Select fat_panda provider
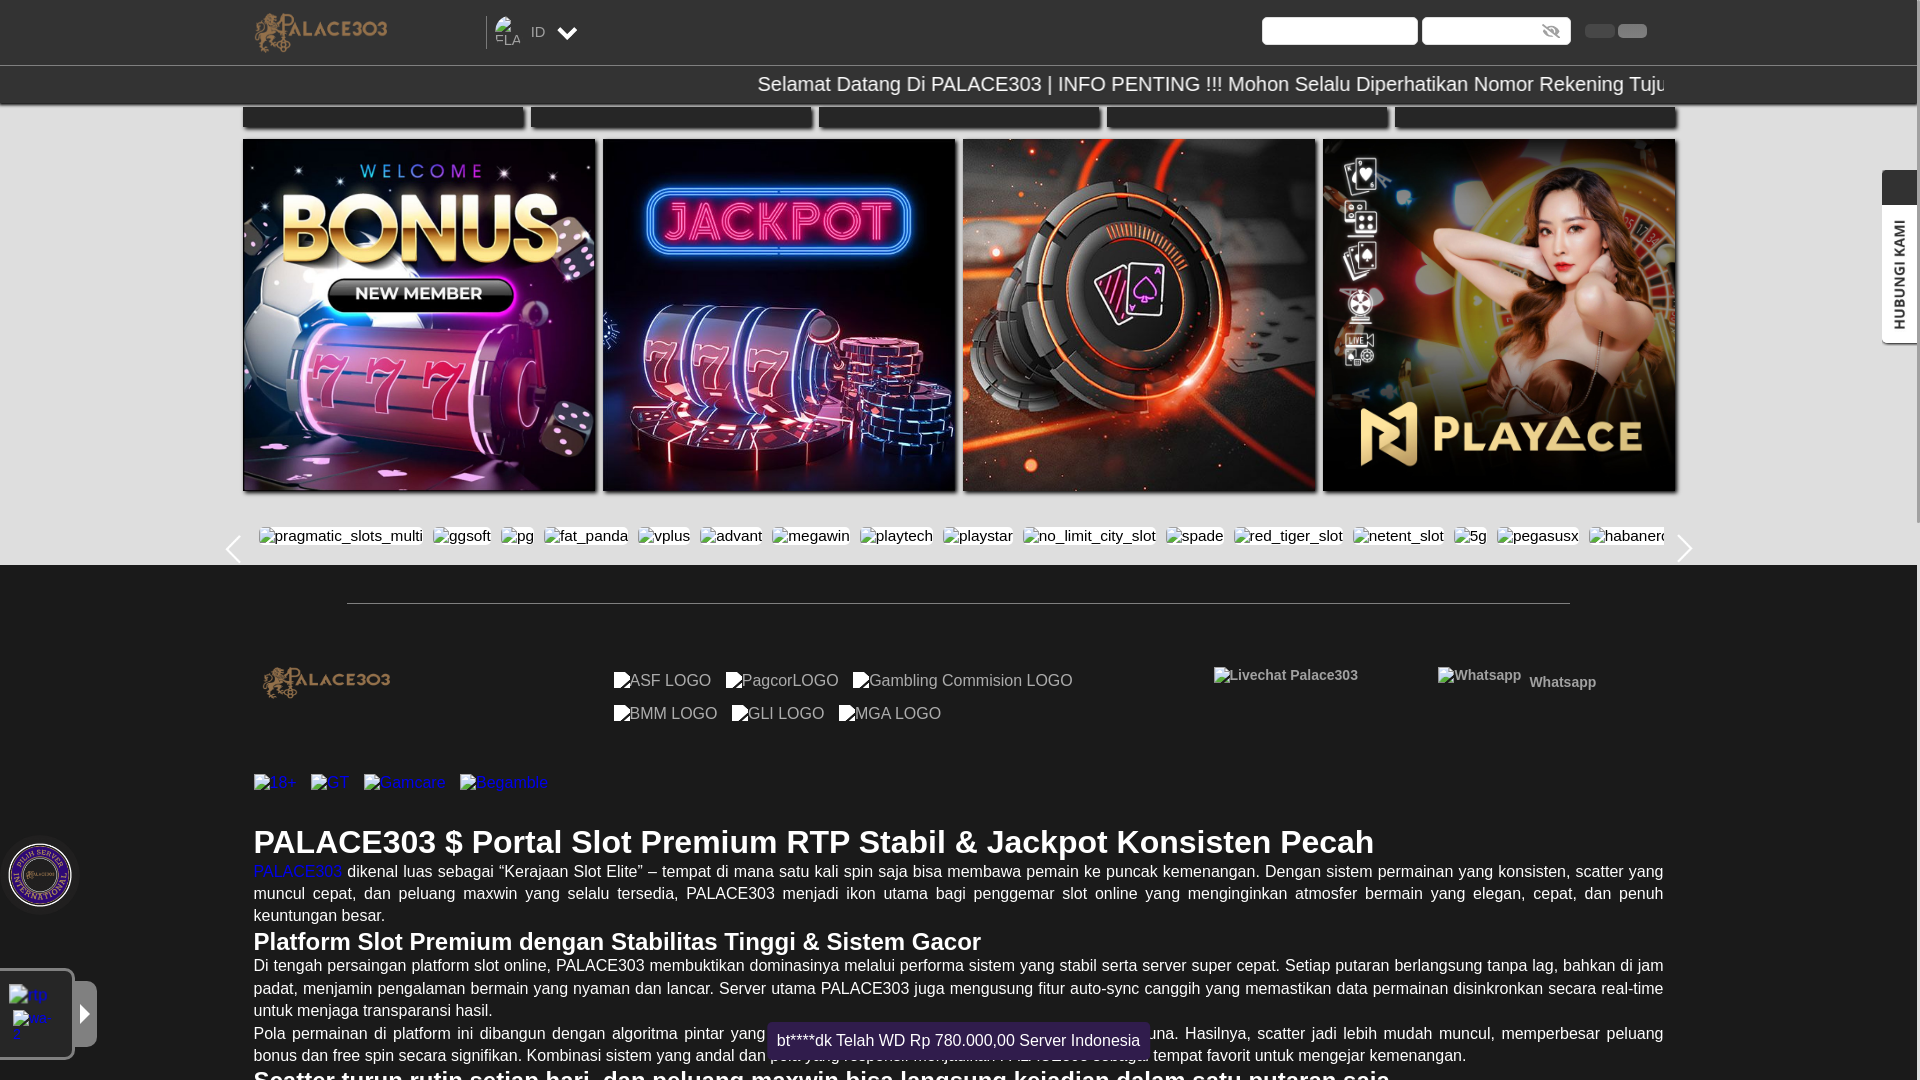Image resolution: width=1920 pixels, height=1080 pixels. (586, 536)
